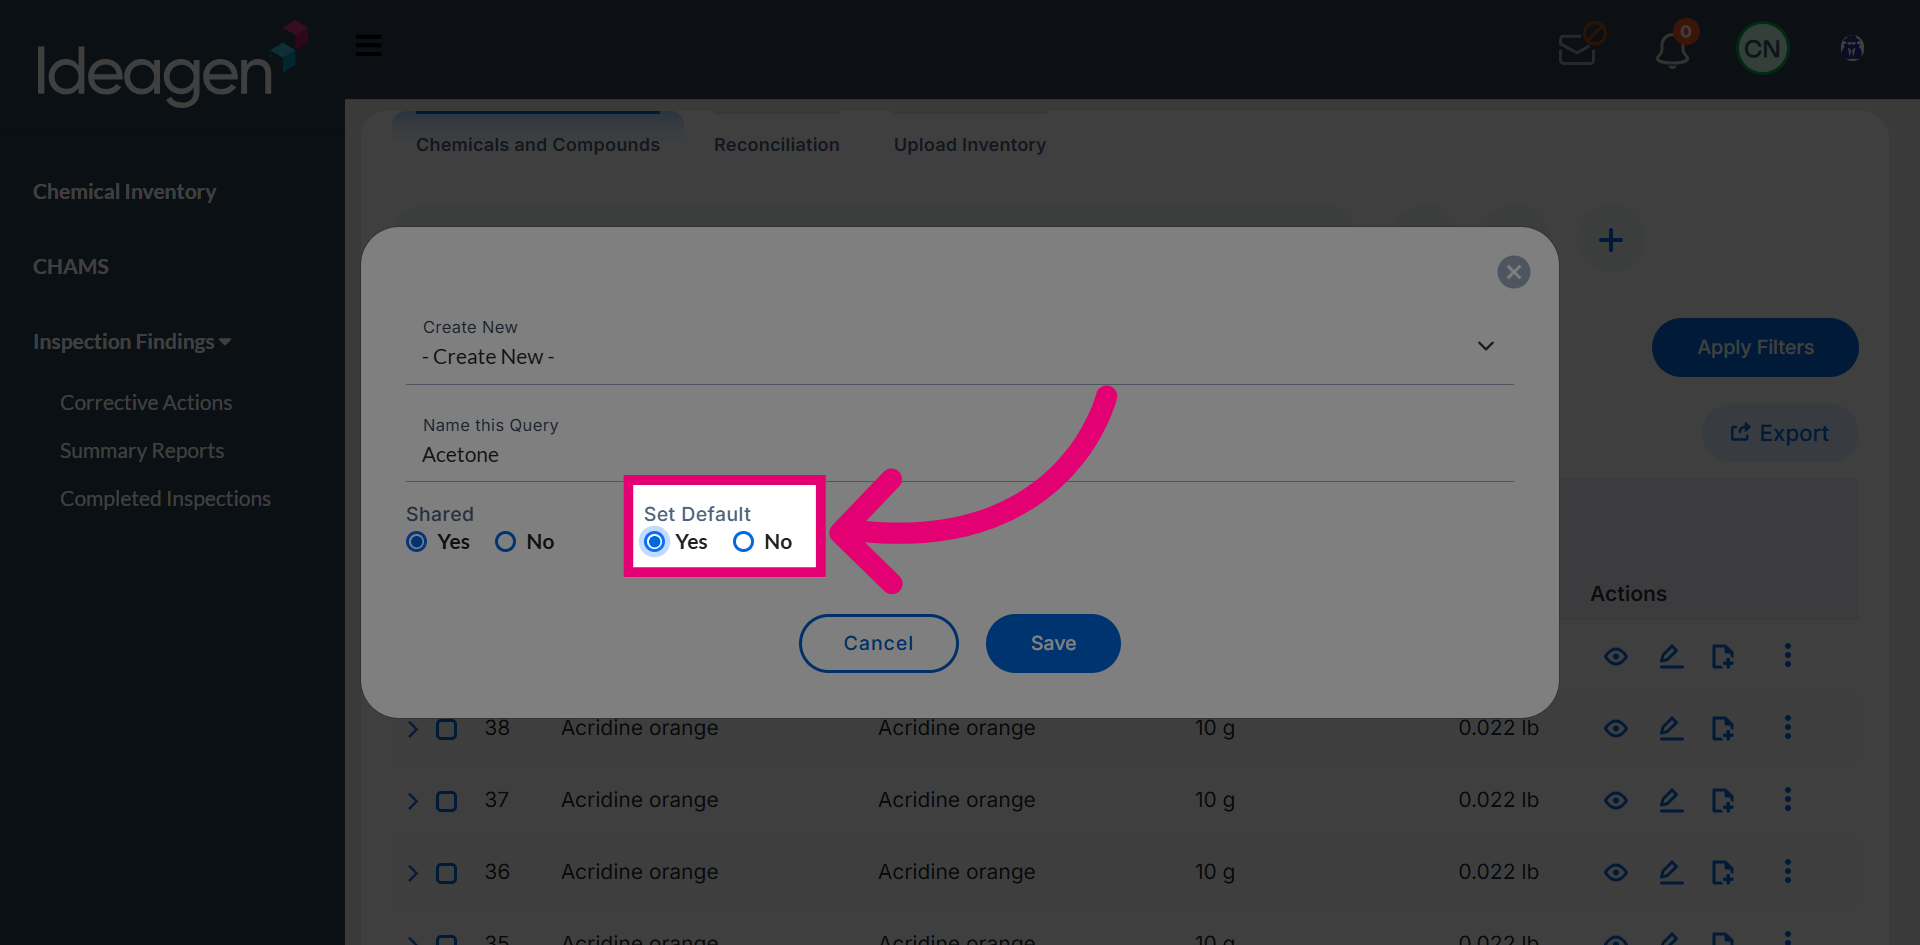This screenshot has width=1920, height=945.
Task: Switch to Reconciliation tab
Action: tap(777, 144)
